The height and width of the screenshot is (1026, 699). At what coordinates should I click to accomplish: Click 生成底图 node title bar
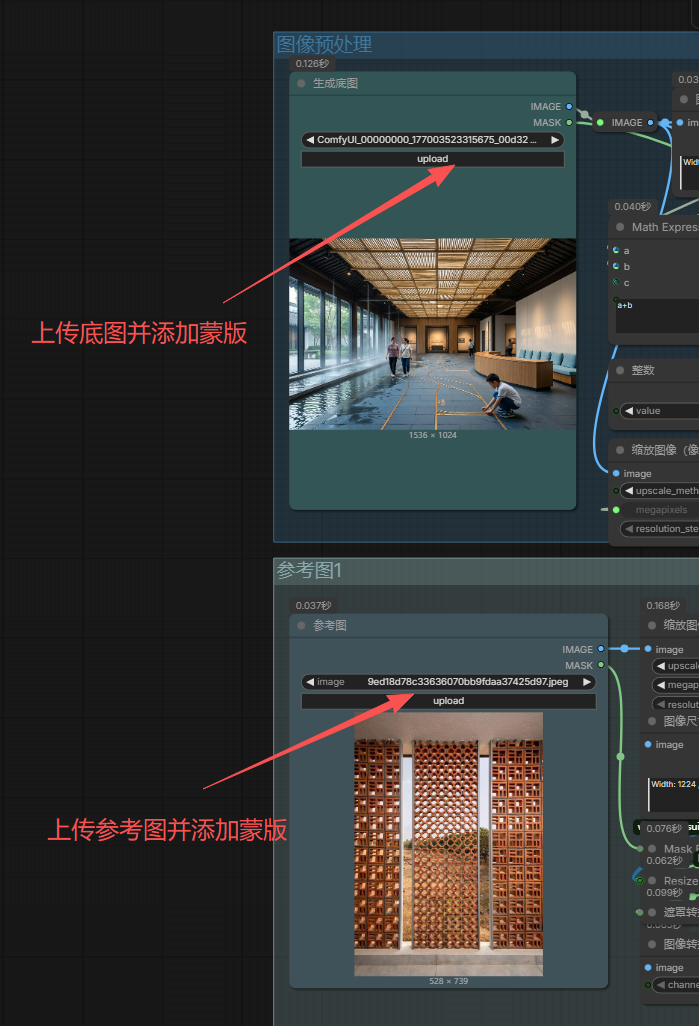(433, 84)
